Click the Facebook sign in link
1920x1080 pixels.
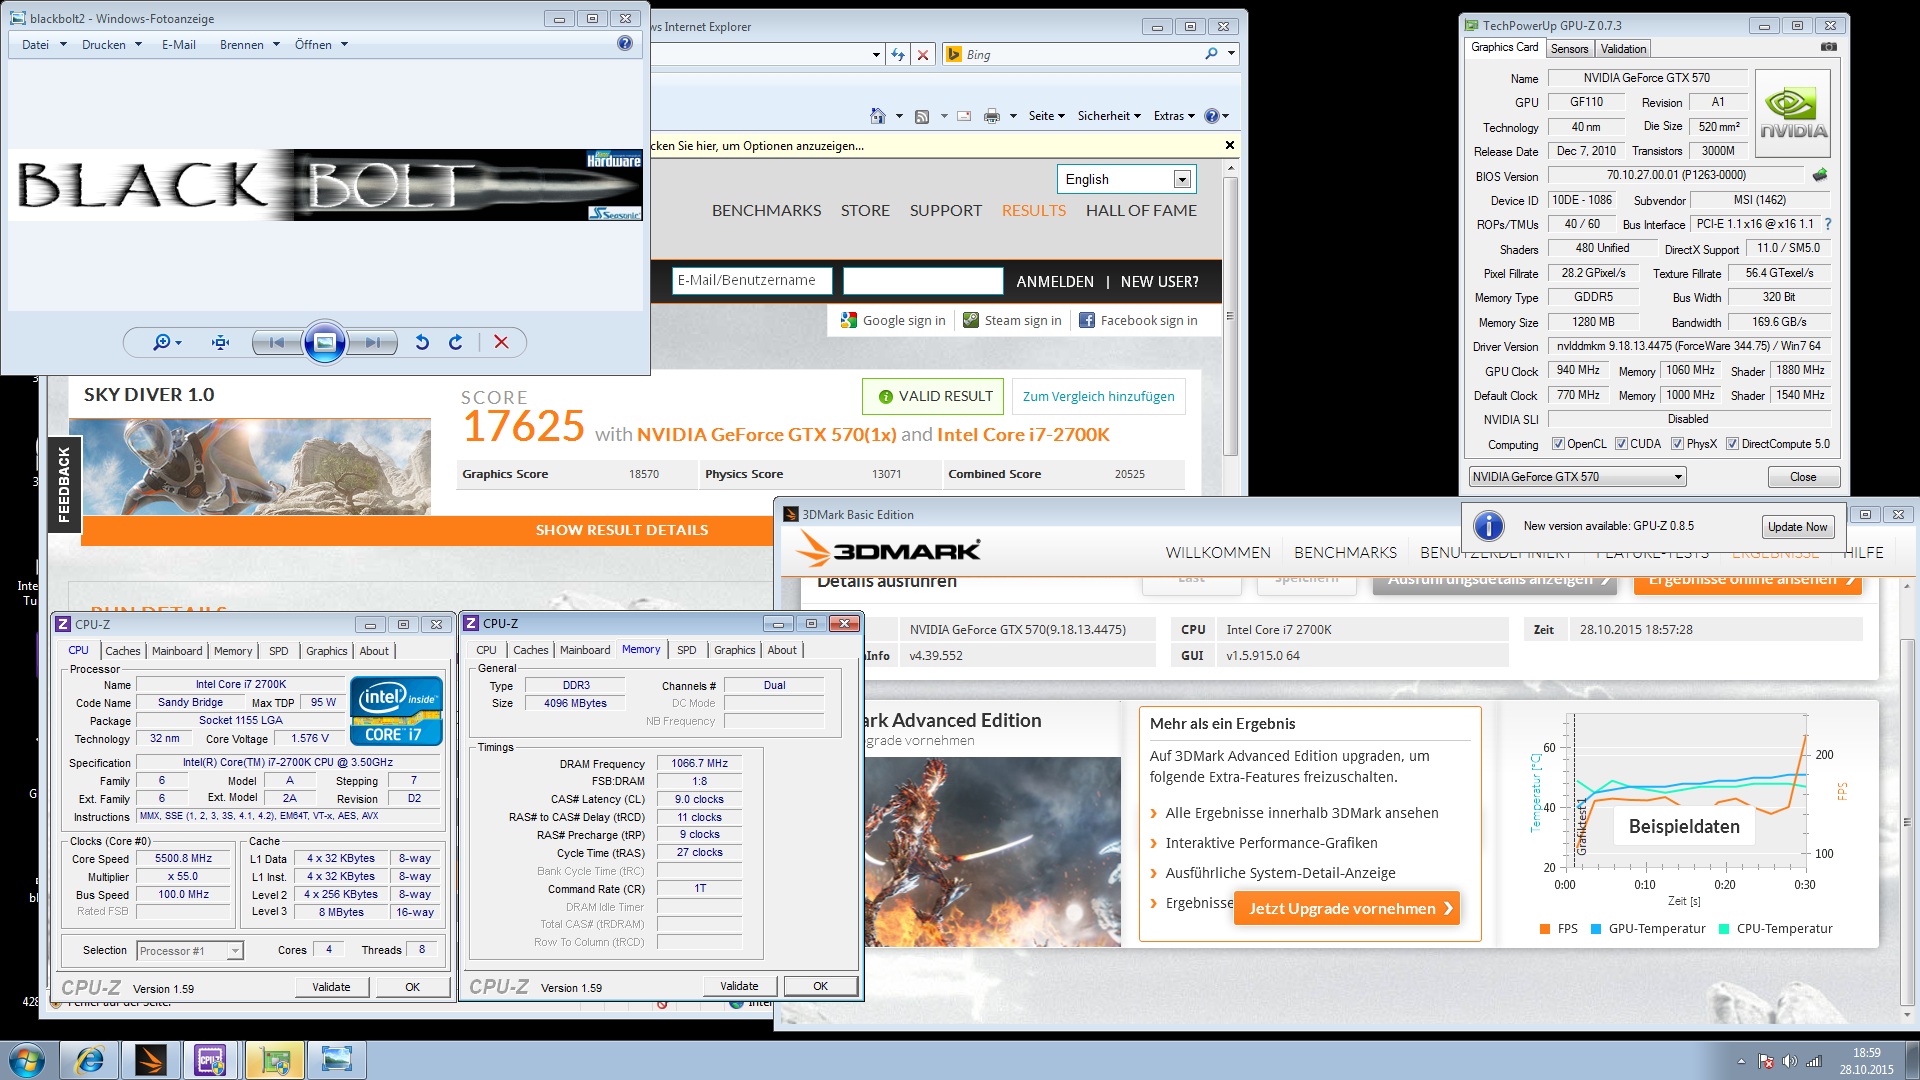point(1137,320)
